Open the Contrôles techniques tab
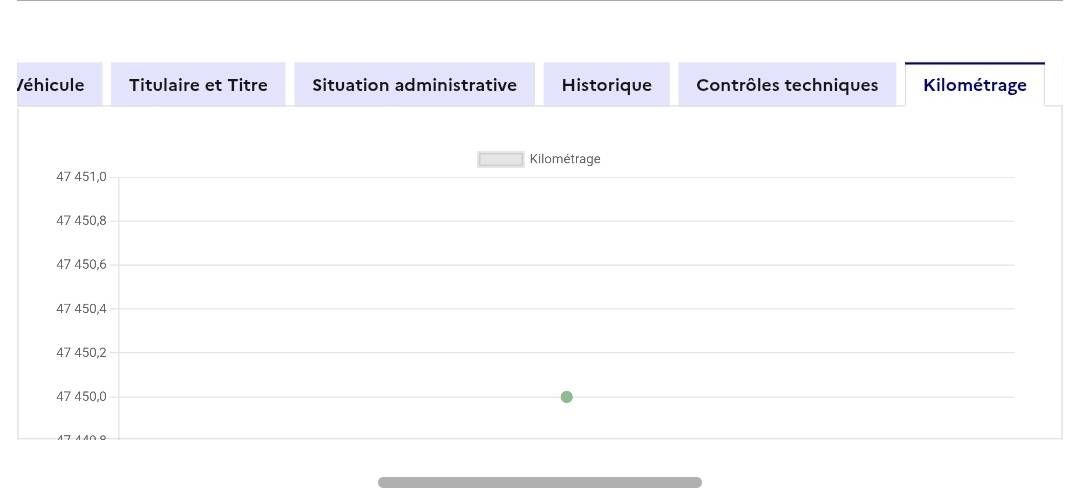Image resolution: width=1080 pixels, height=503 pixels. click(x=787, y=85)
